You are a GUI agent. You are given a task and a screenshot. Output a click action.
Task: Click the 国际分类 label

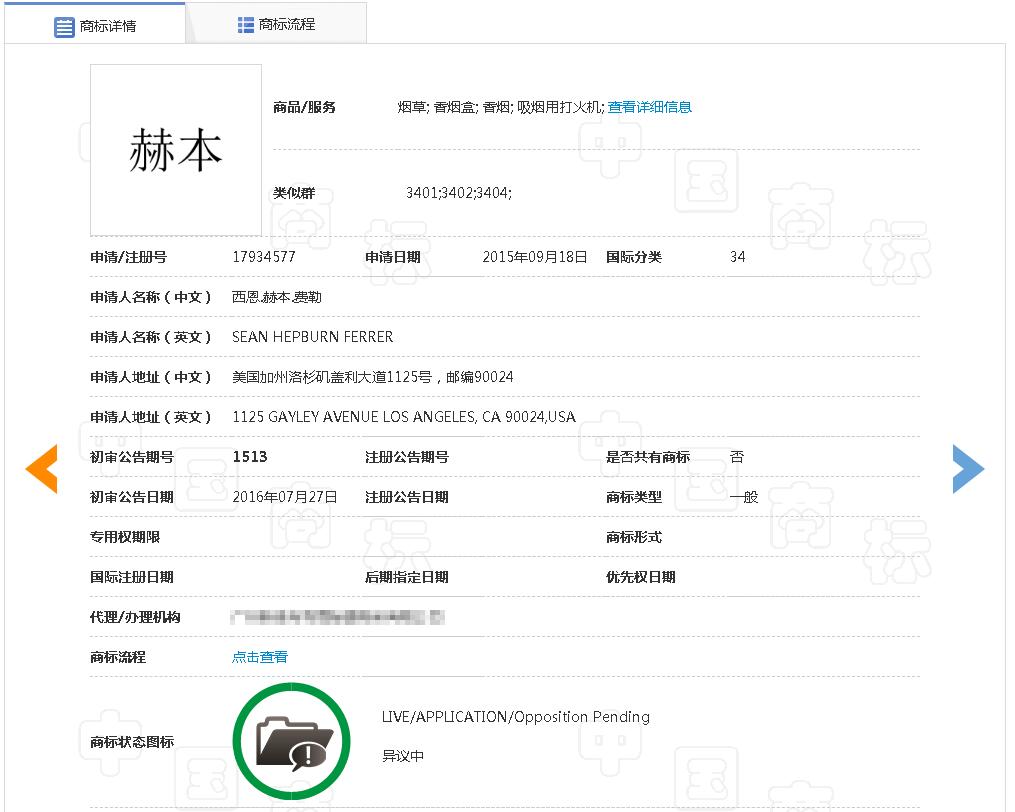point(634,257)
